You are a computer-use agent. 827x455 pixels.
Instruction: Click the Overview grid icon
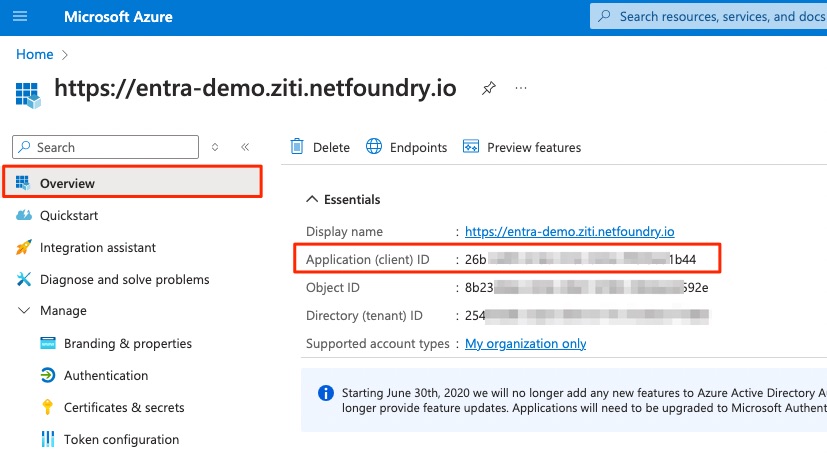click(x=23, y=182)
